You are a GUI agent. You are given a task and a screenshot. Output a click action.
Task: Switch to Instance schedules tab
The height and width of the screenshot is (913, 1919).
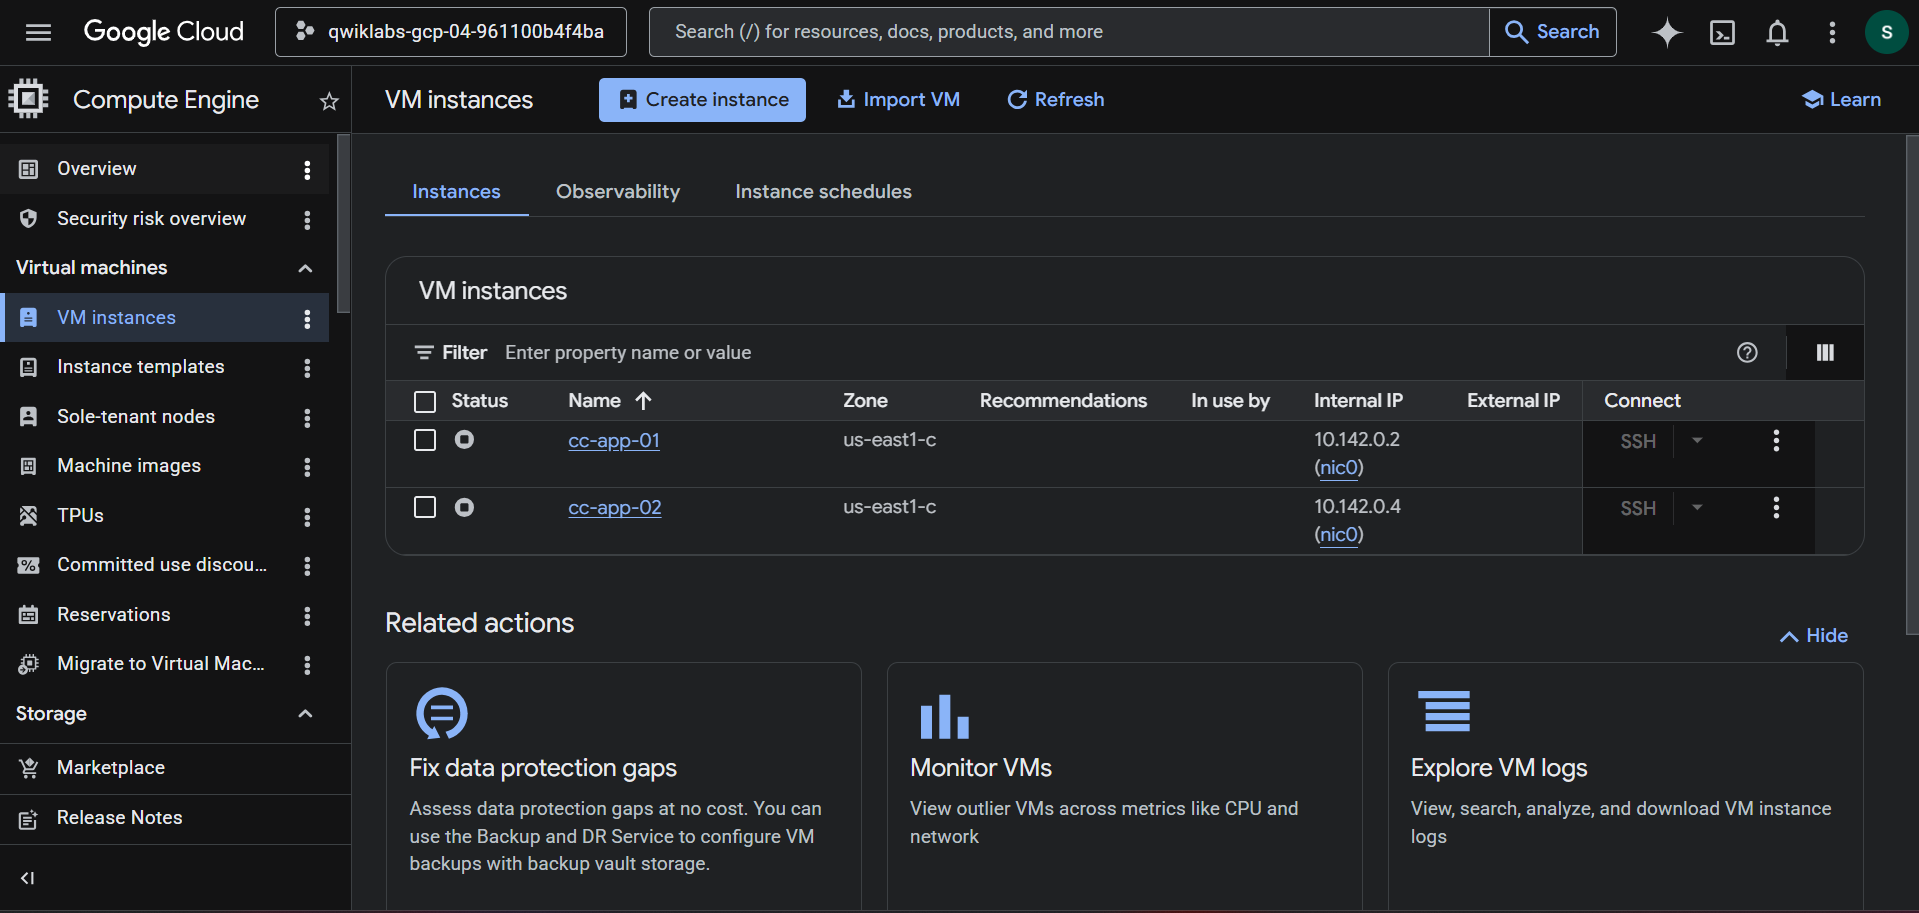click(x=823, y=192)
